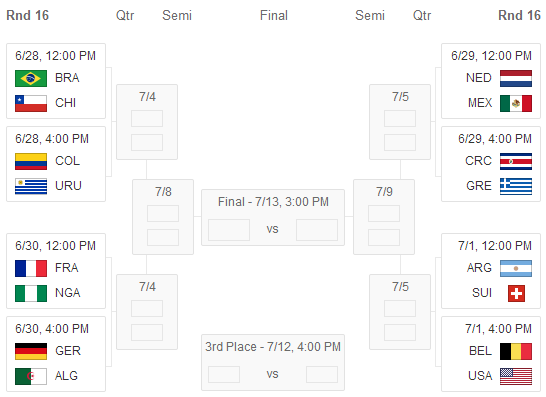This screenshot has width=546, height=397.
Task: Select the Colombia flag
Action: [x=31, y=161]
